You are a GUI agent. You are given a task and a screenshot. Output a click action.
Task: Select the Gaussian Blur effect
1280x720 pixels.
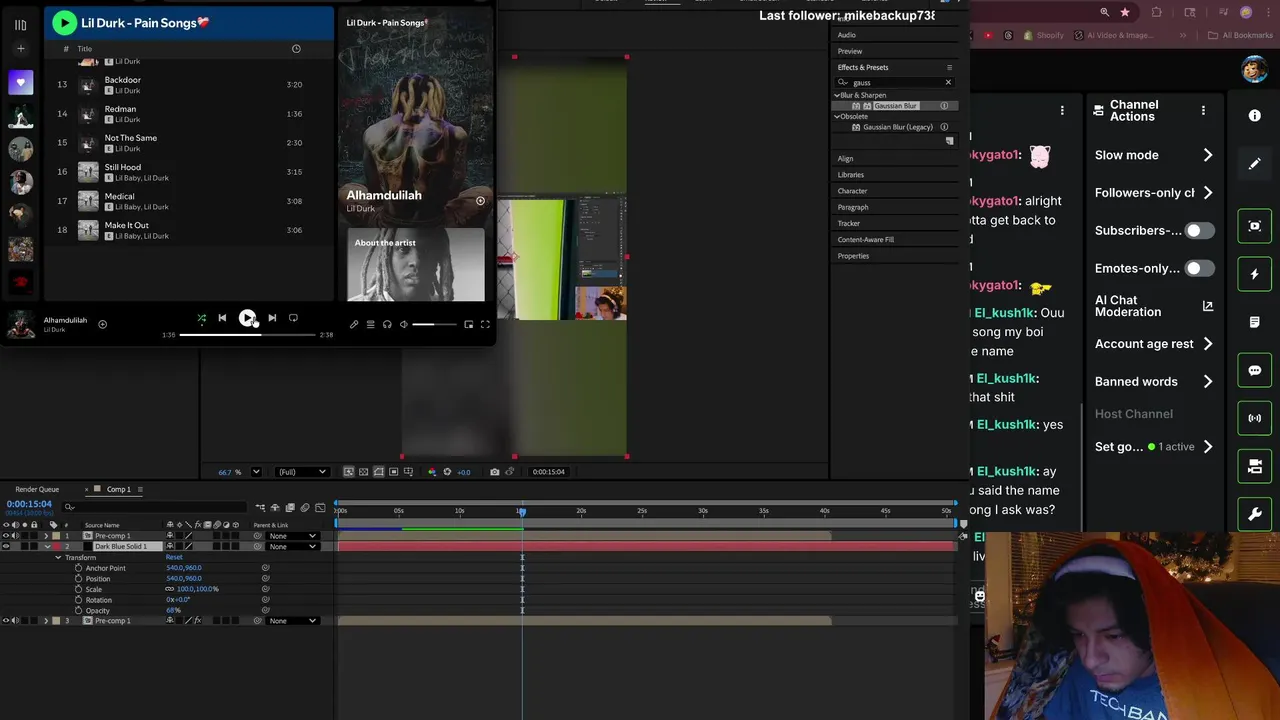click(895, 106)
